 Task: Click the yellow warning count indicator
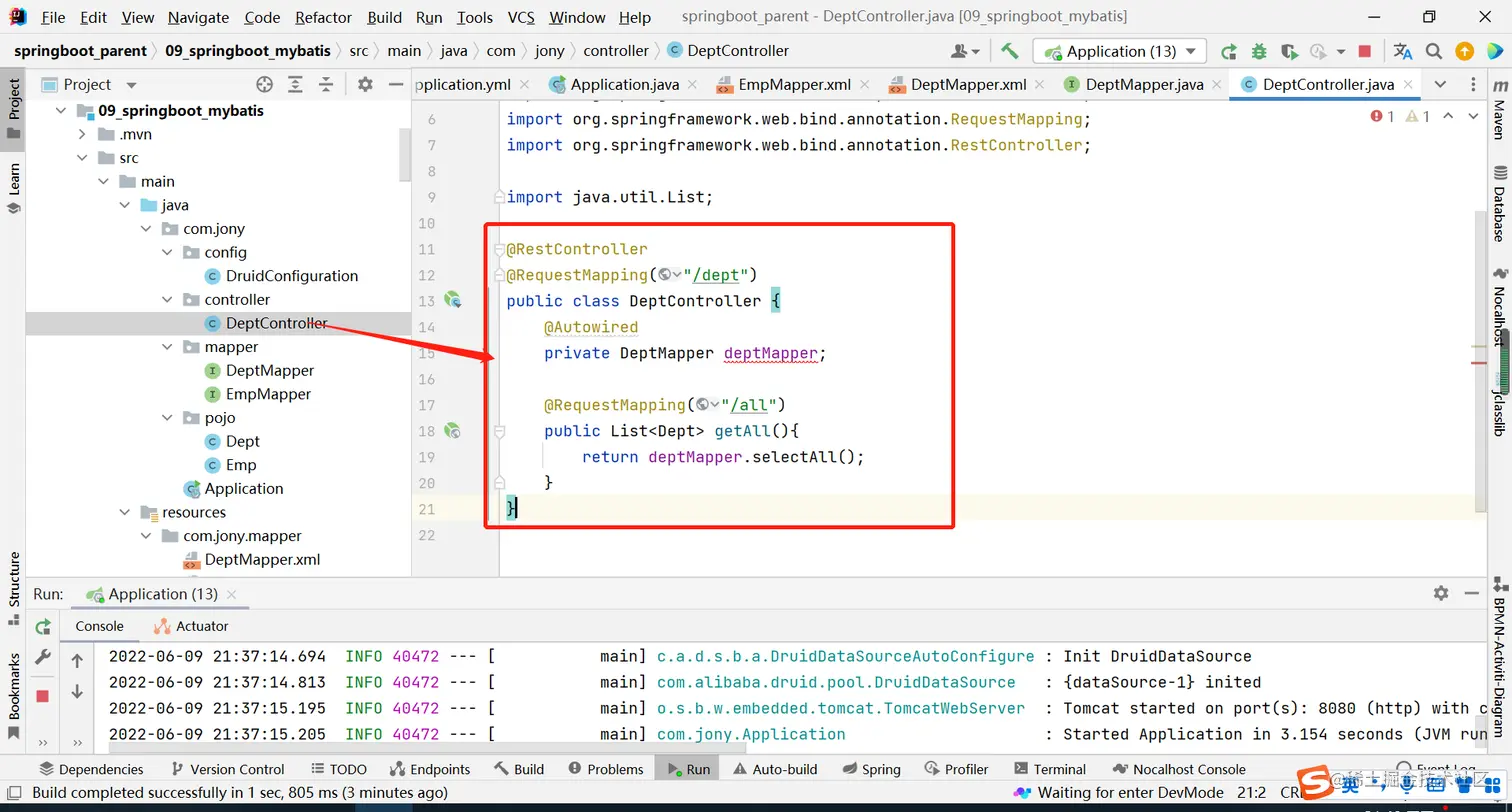pos(1418,117)
